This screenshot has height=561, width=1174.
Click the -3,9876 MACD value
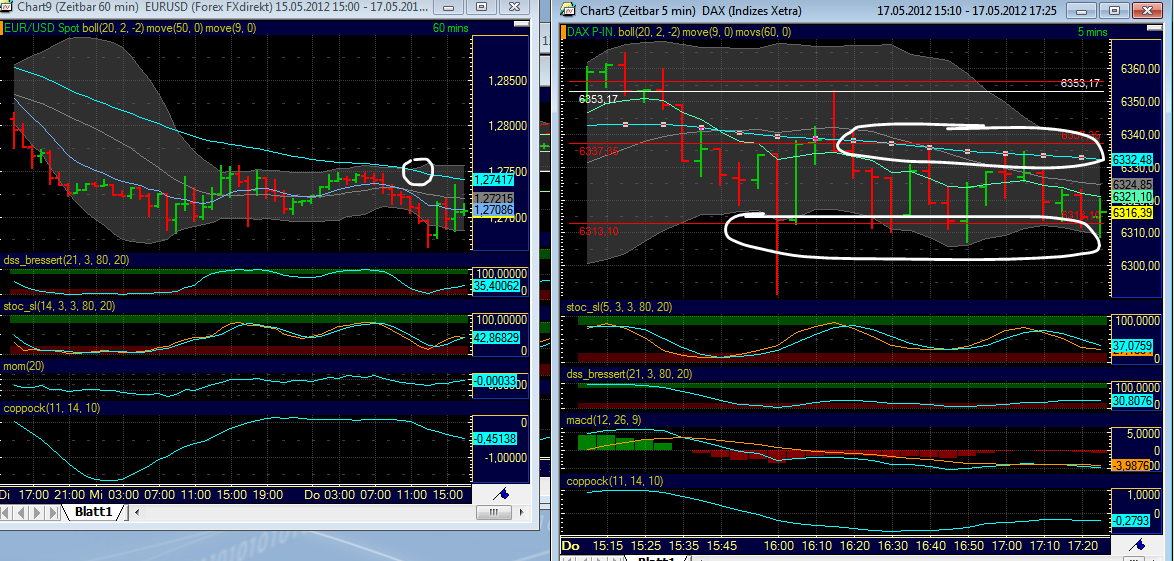(x=1133, y=465)
